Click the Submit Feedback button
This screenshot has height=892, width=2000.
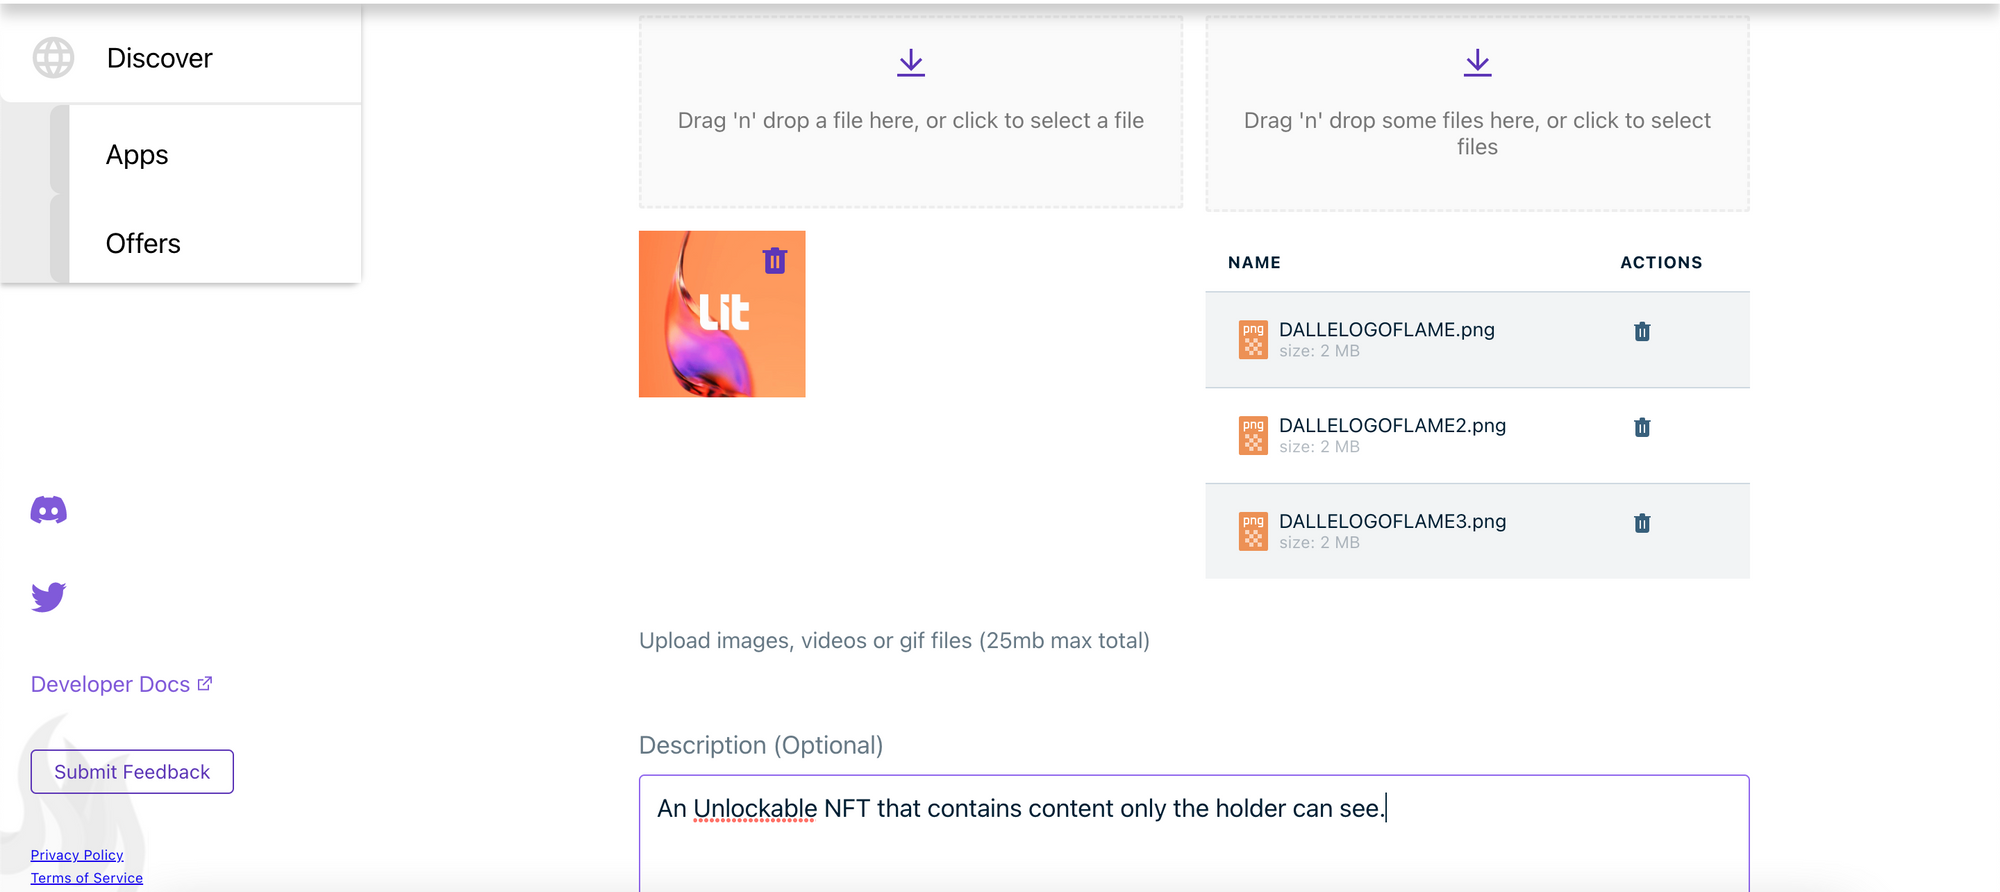[x=132, y=772]
